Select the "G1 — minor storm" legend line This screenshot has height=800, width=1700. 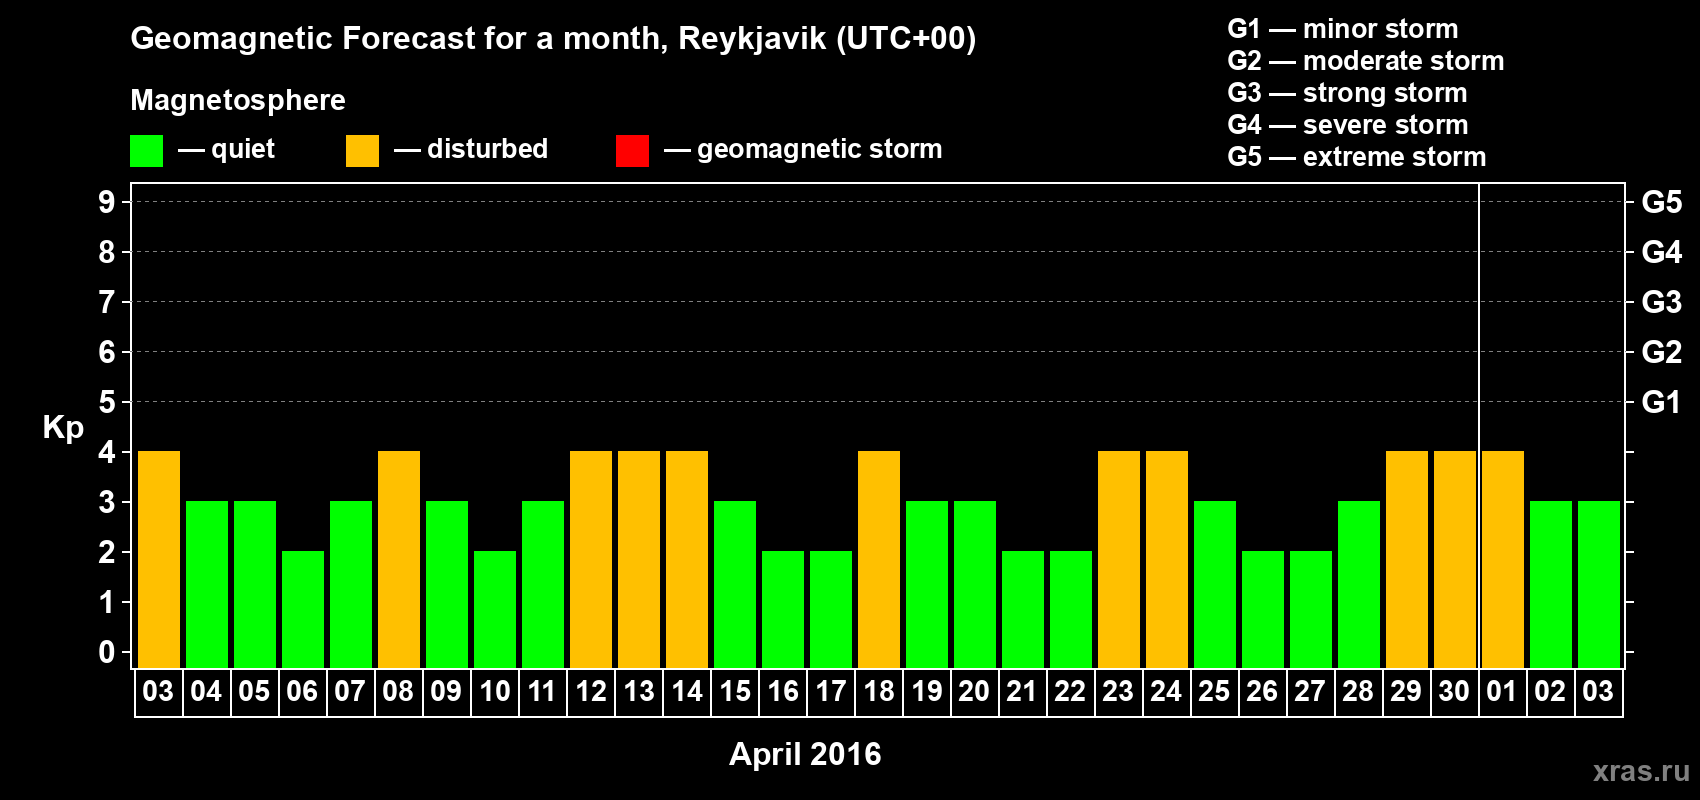(x=1343, y=29)
